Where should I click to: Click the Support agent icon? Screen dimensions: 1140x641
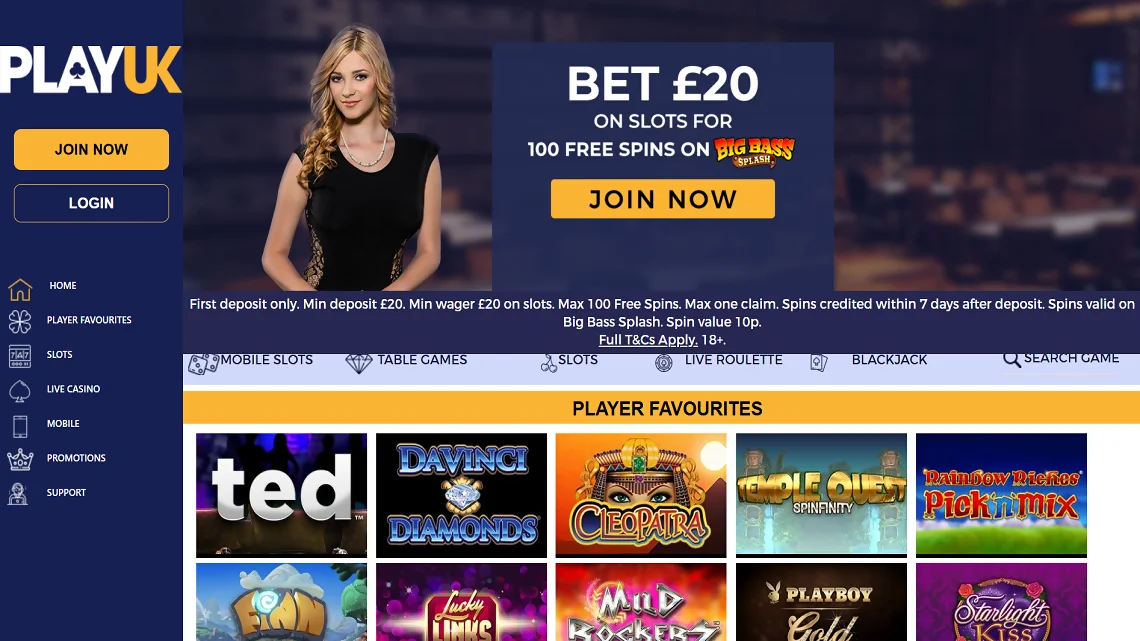[17, 493]
